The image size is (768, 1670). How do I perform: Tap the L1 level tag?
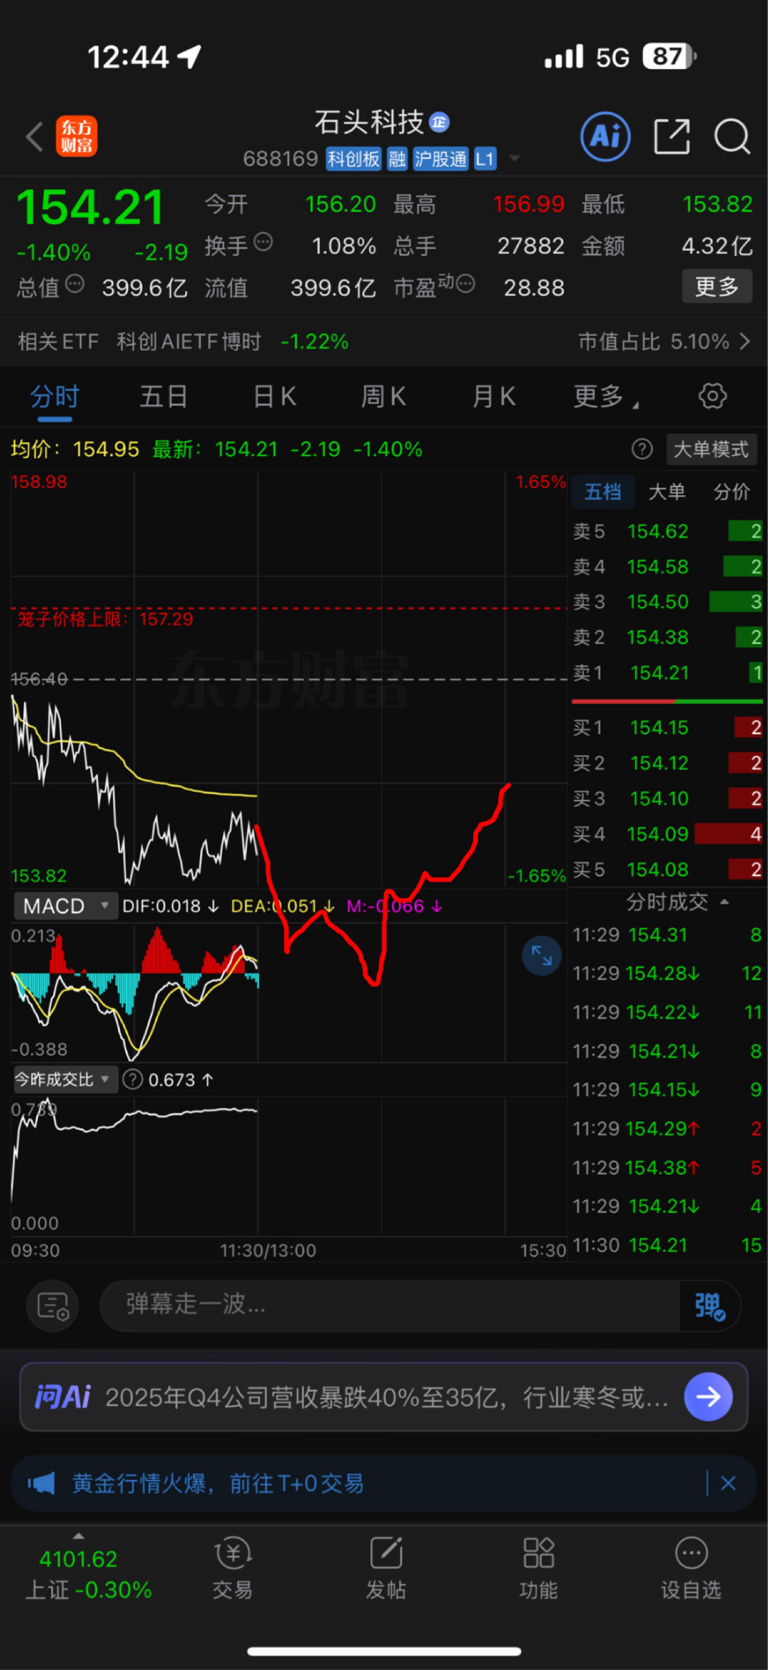[x=485, y=159]
